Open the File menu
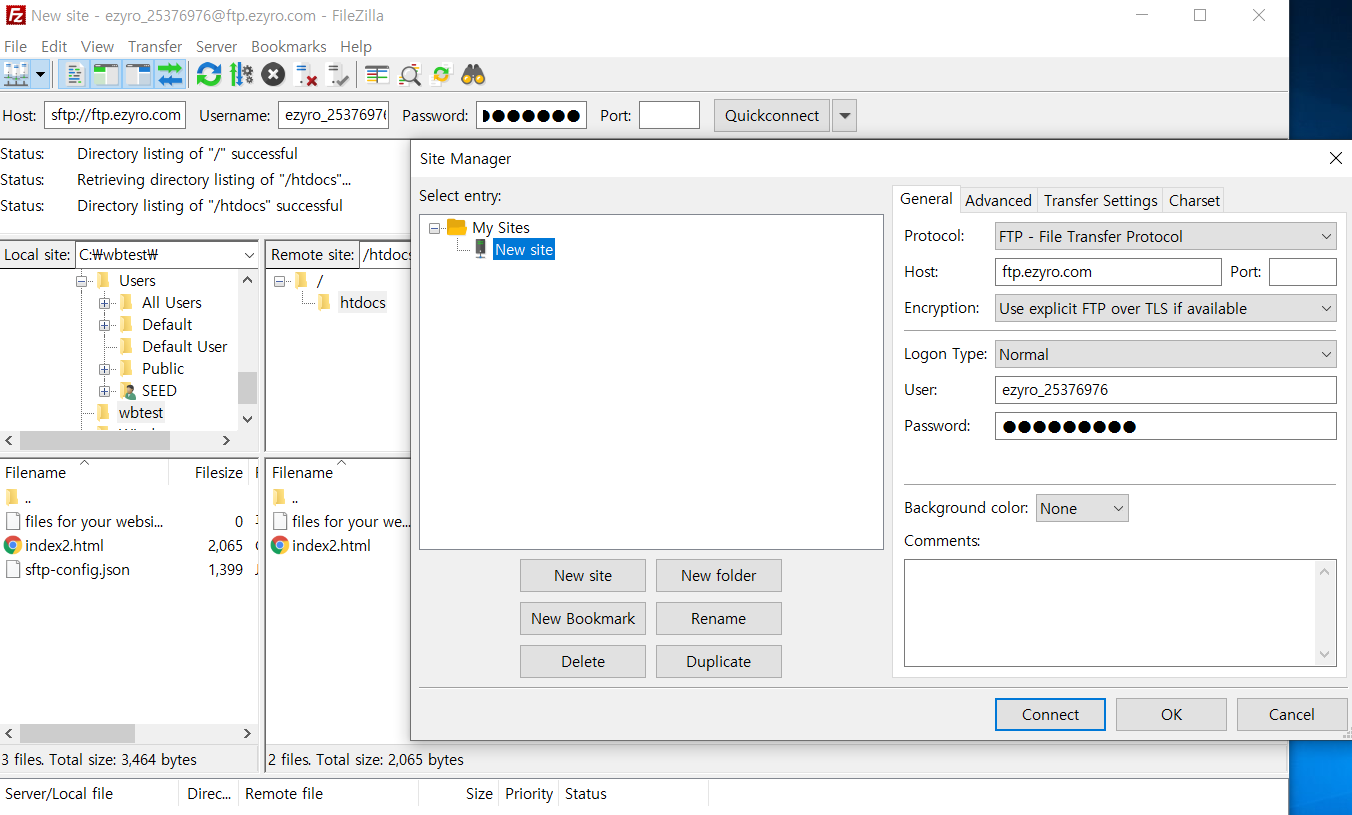 pos(15,46)
